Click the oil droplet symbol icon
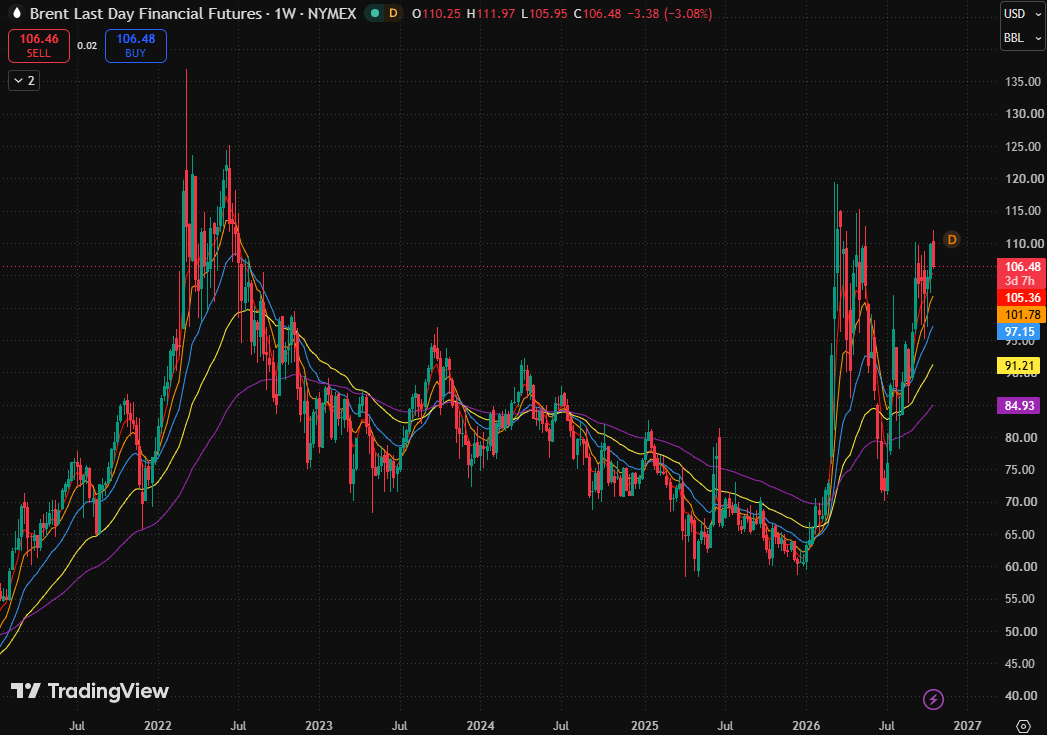 [x=17, y=13]
